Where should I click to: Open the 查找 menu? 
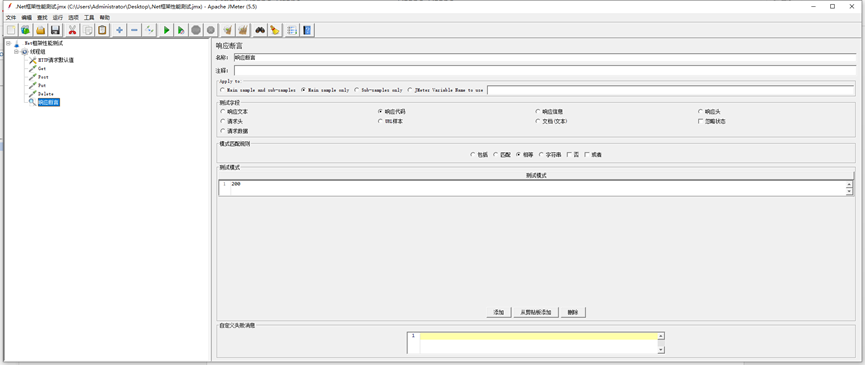coord(42,18)
